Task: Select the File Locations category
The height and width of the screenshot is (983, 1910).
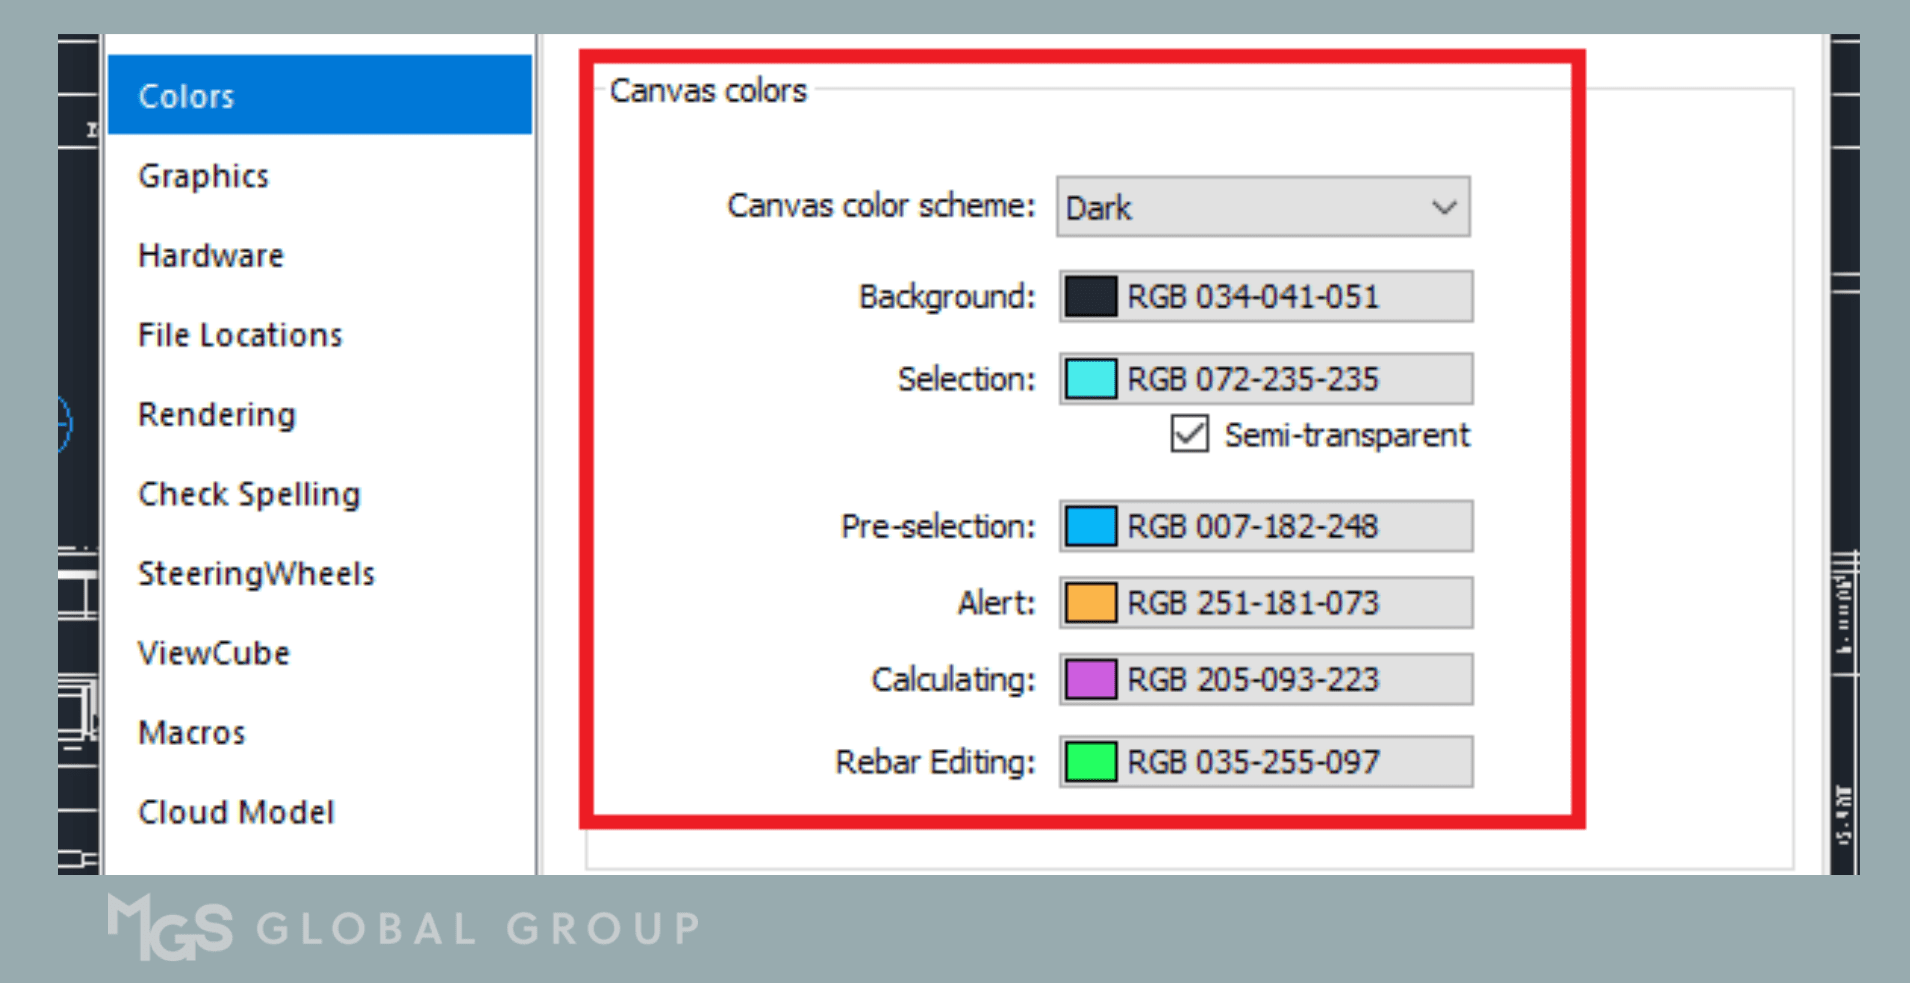Action: click(x=239, y=334)
